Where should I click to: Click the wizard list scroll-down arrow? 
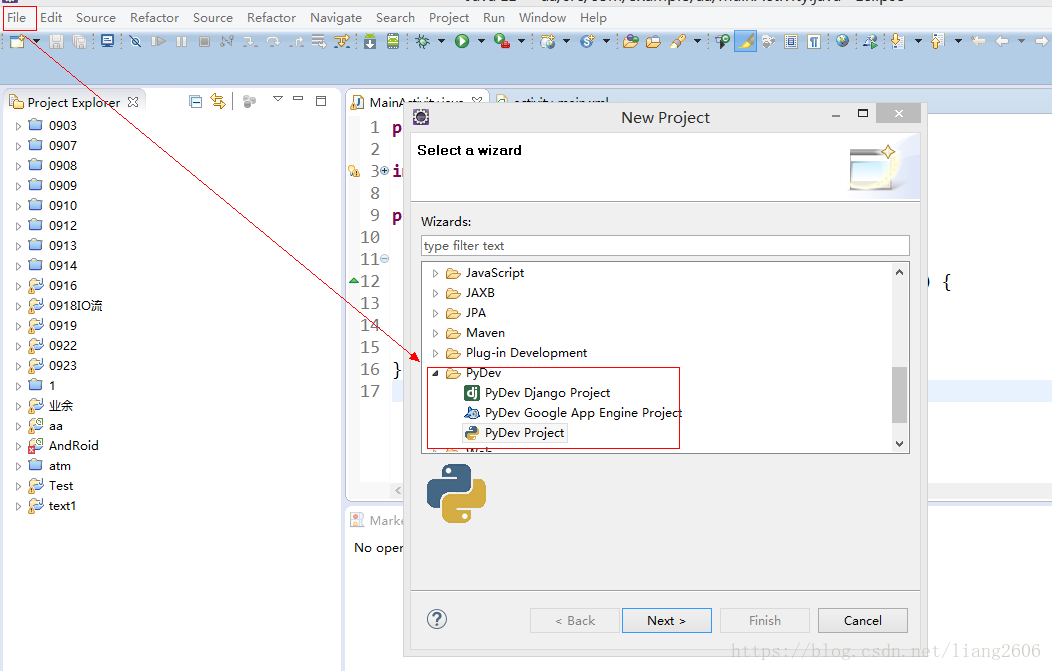point(899,444)
